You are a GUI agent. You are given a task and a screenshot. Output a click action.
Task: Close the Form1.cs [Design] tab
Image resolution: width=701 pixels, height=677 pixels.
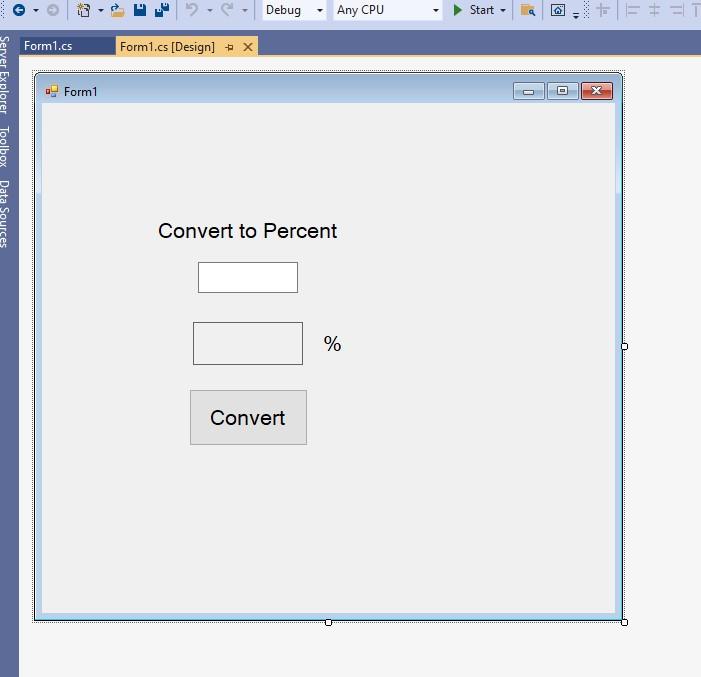click(248, 47)
